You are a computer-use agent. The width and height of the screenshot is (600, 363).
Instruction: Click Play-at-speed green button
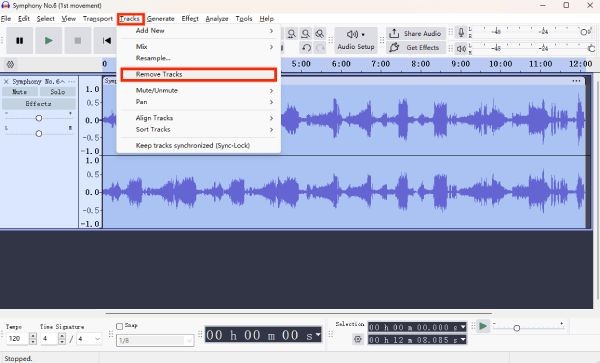point(483,326)
